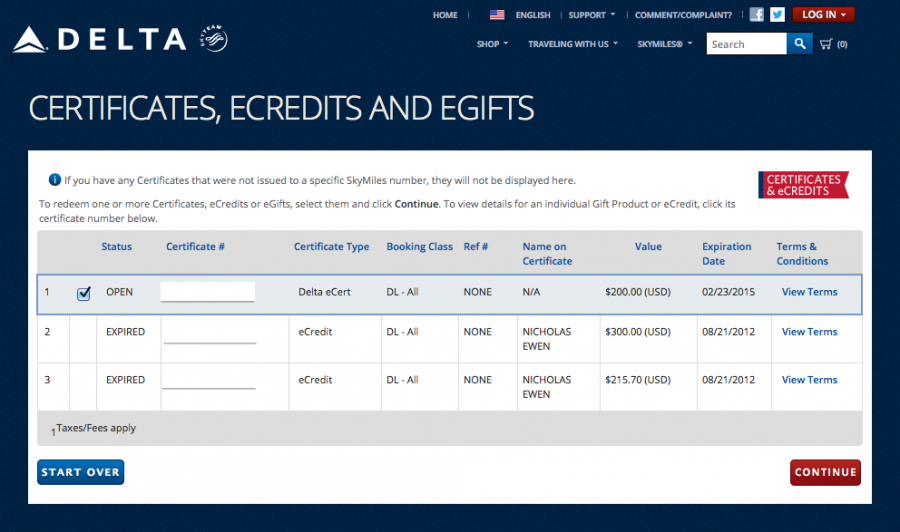Viewport: 900px width, 532px height.
Task: Click the Search input field
Action: pos(746,44)
